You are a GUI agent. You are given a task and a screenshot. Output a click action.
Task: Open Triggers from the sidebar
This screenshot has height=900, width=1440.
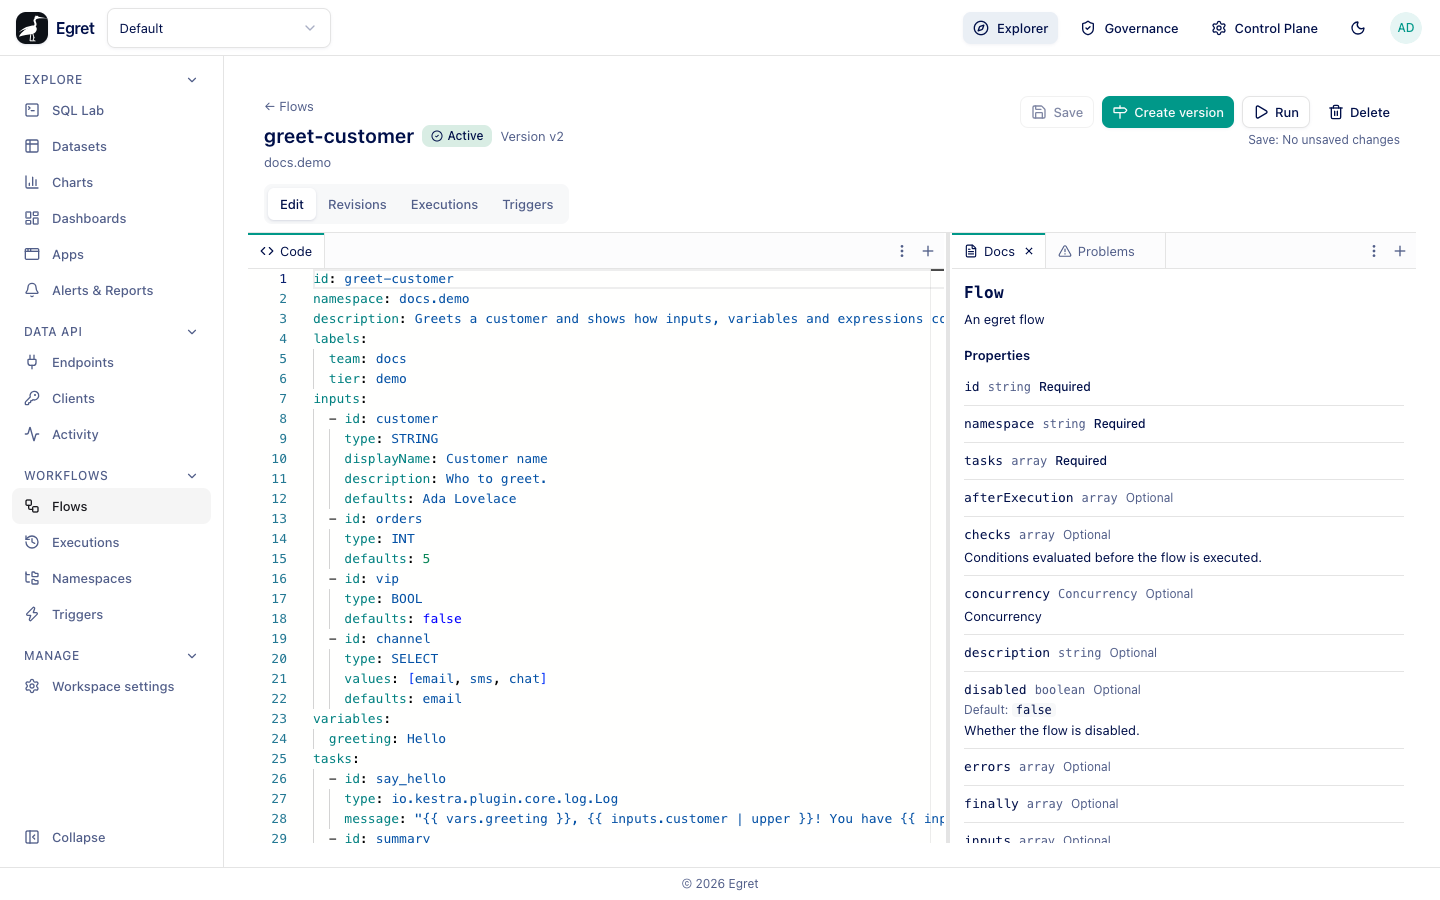[x=111, y=614]
